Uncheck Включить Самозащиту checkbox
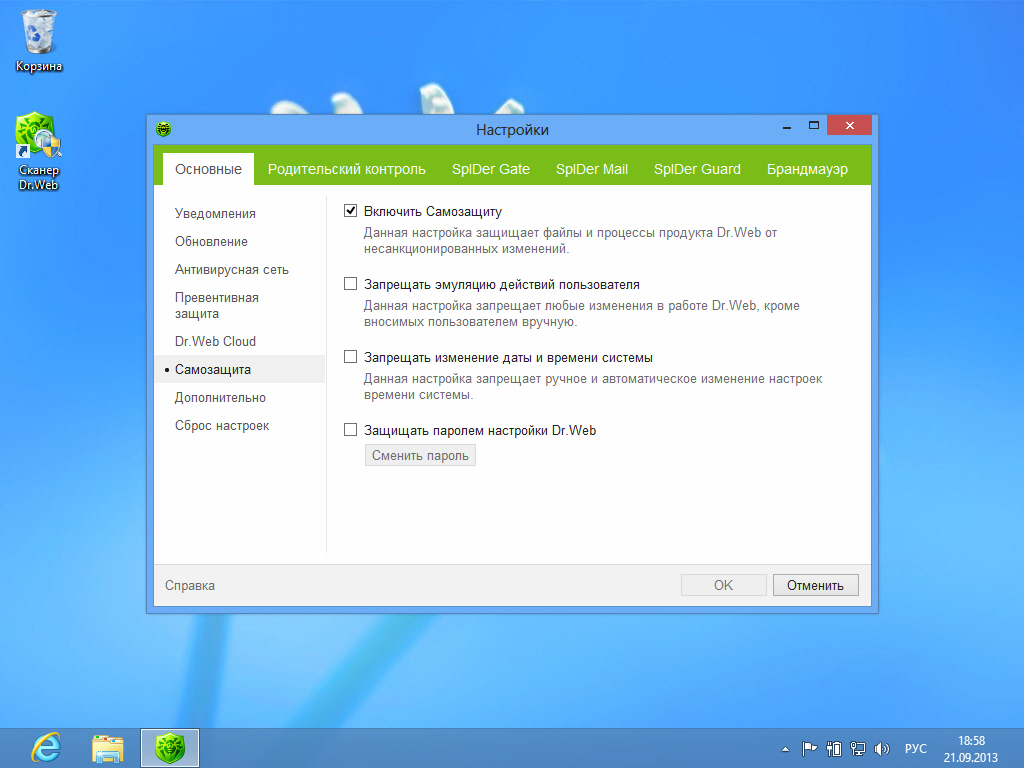 [351, 210]
